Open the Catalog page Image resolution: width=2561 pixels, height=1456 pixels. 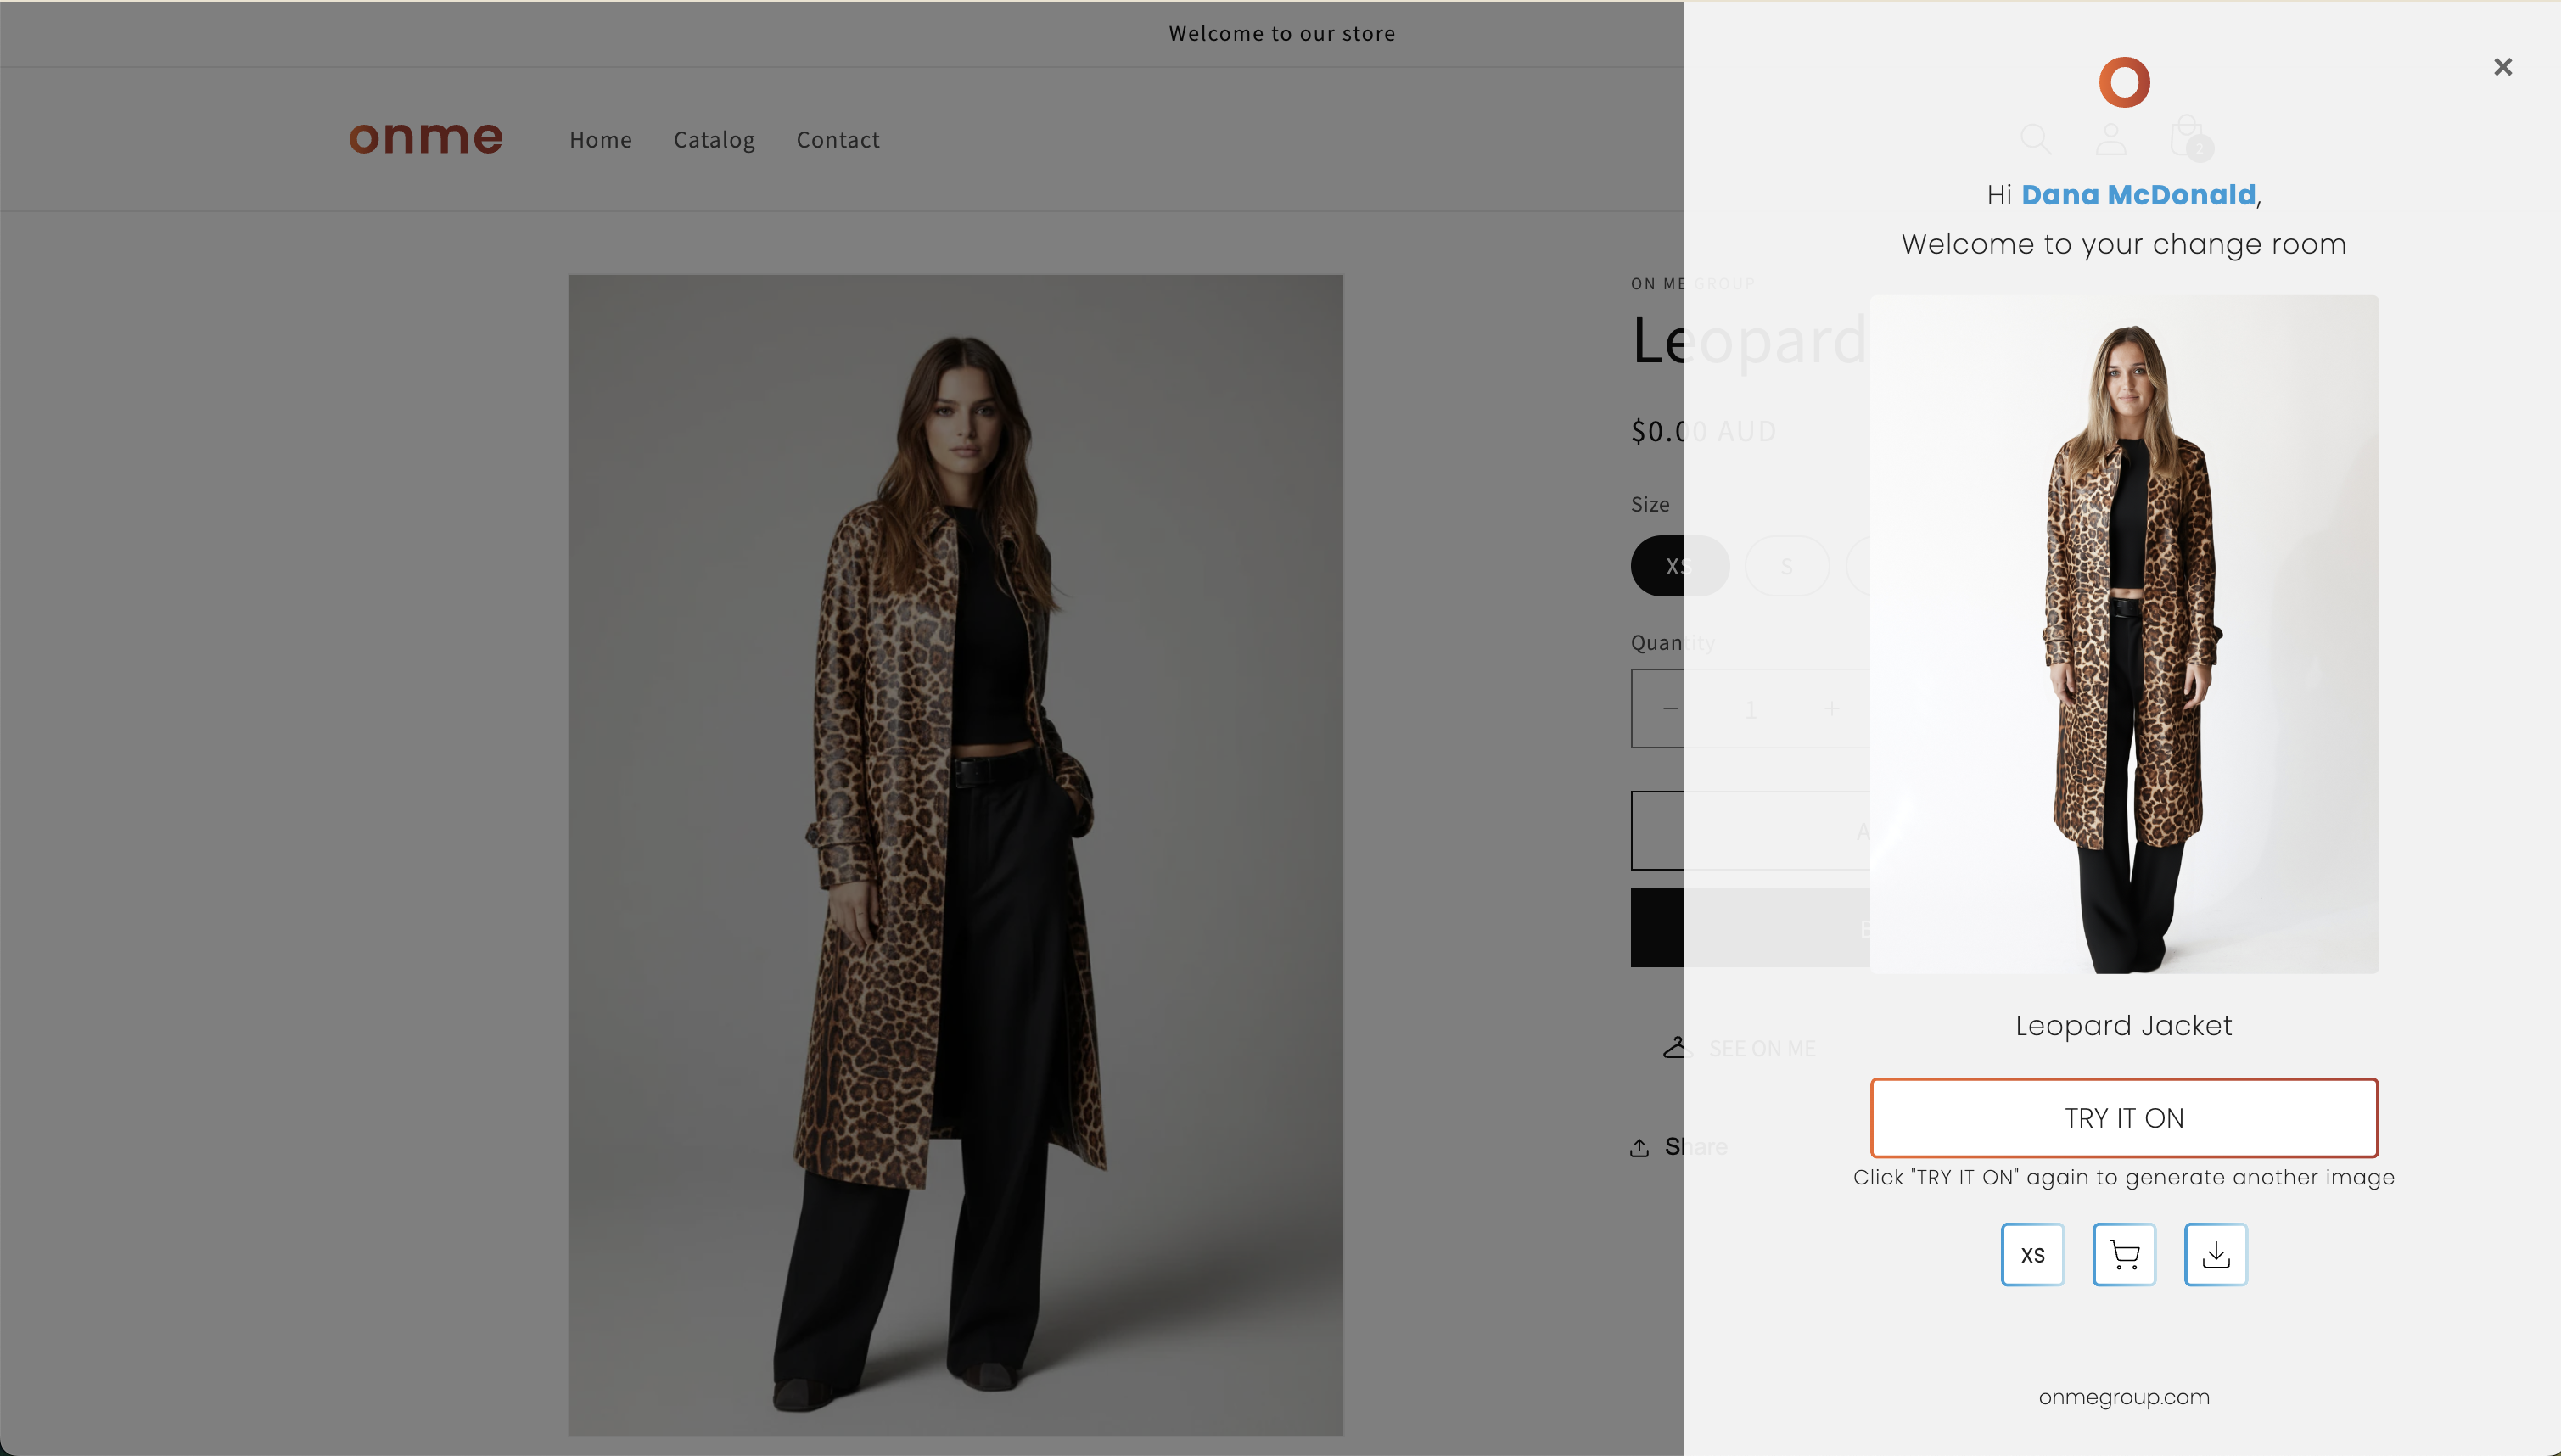(713, 140)
